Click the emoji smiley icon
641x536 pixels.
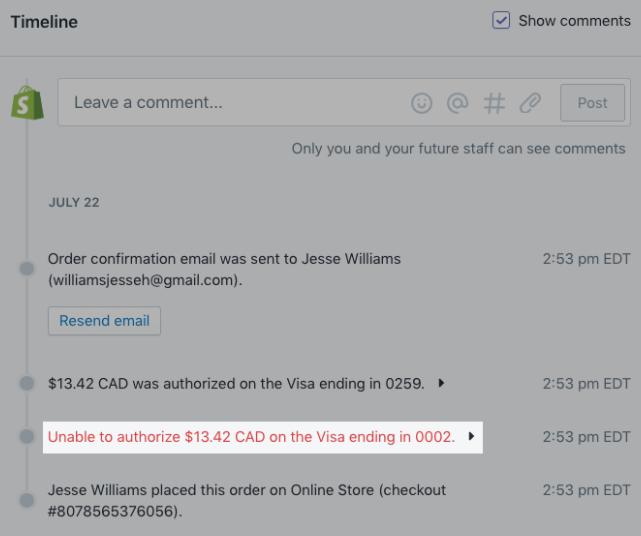tap(421, 103)
